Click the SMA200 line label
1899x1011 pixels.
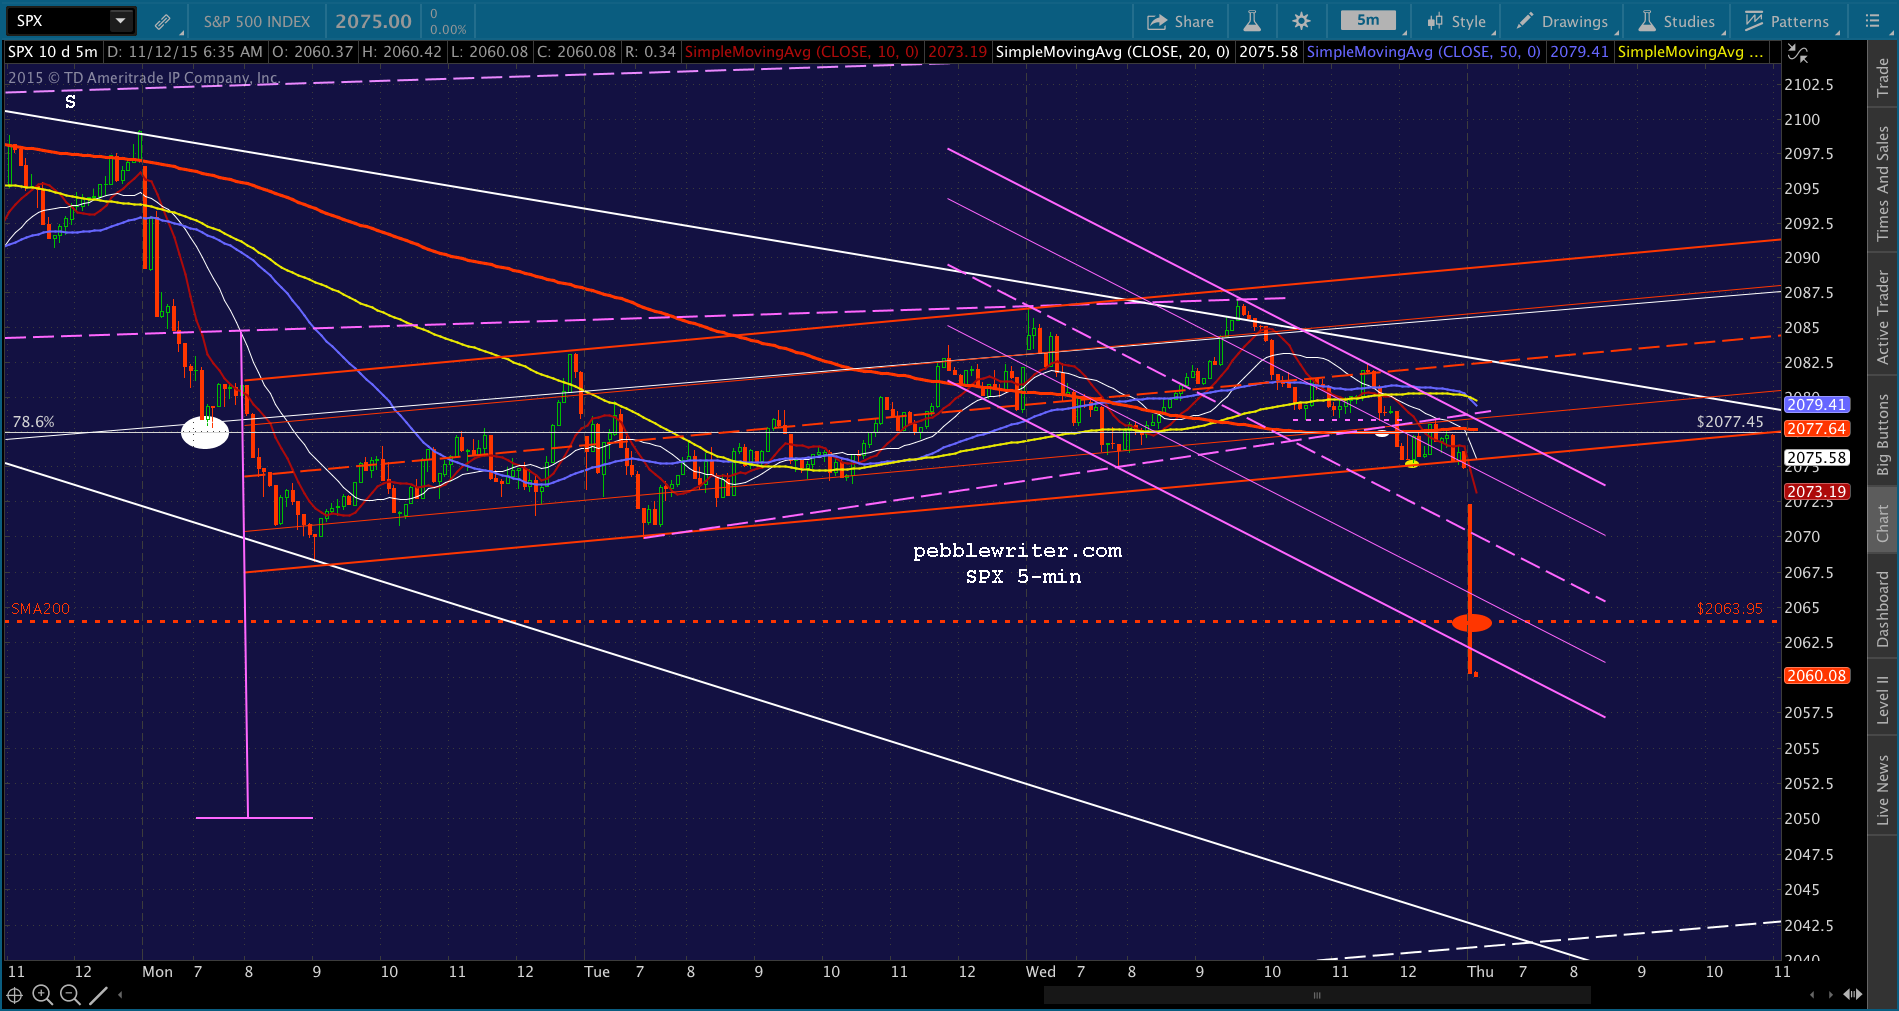[40, 609]
